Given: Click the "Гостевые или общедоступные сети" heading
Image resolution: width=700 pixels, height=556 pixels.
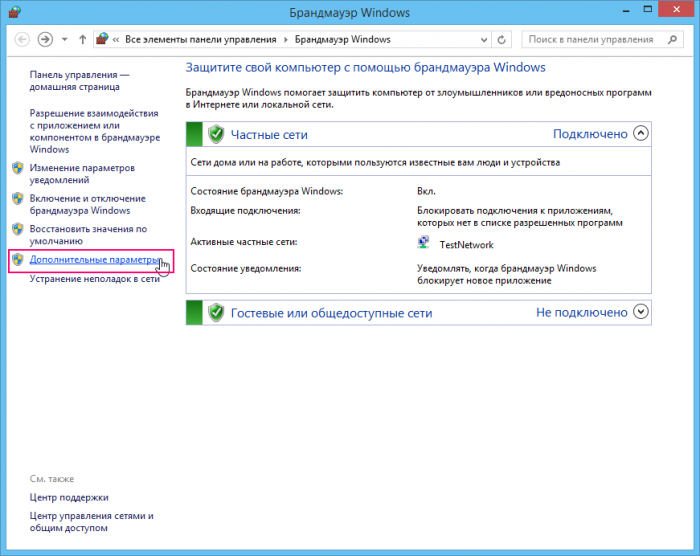Looking at the screenshot, I should tap(331, 313).
